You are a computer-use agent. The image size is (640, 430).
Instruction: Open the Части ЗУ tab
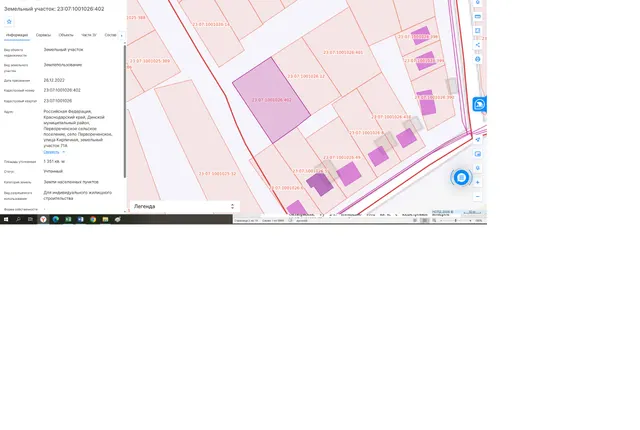89,35
